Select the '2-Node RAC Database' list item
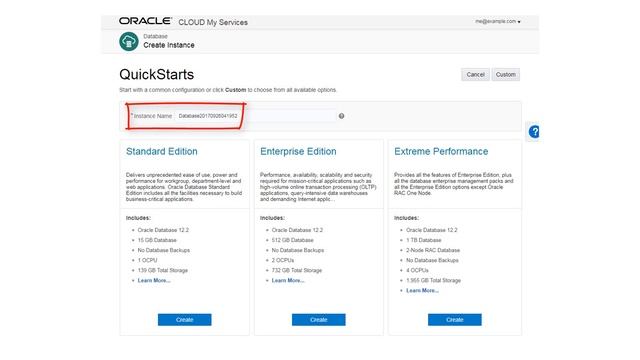This screenshot has width=640, height=360. 433,250
